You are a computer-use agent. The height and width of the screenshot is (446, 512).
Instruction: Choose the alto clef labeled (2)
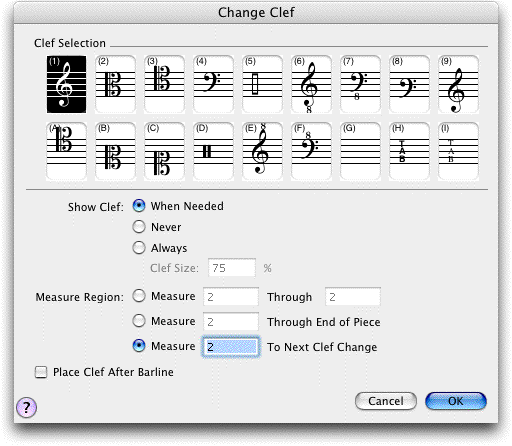[115, 84]
